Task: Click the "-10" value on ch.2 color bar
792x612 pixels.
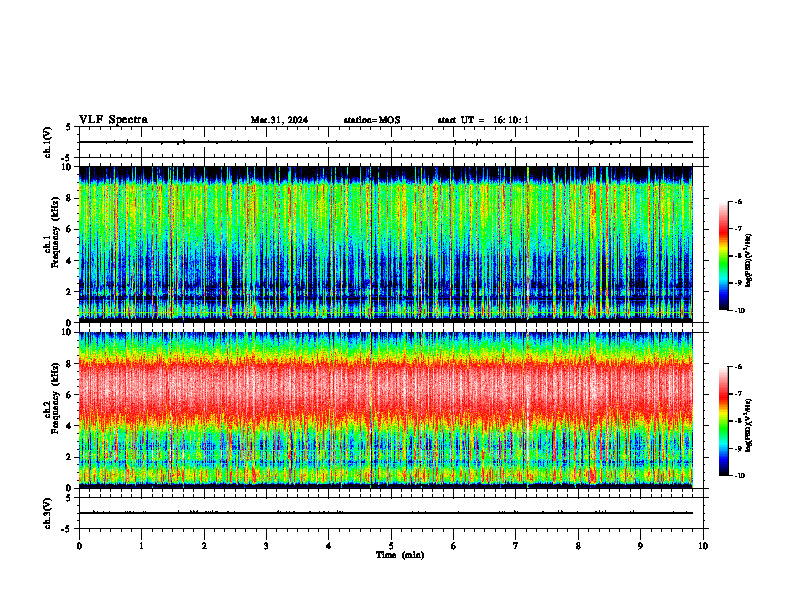Action: pos(740,476)
